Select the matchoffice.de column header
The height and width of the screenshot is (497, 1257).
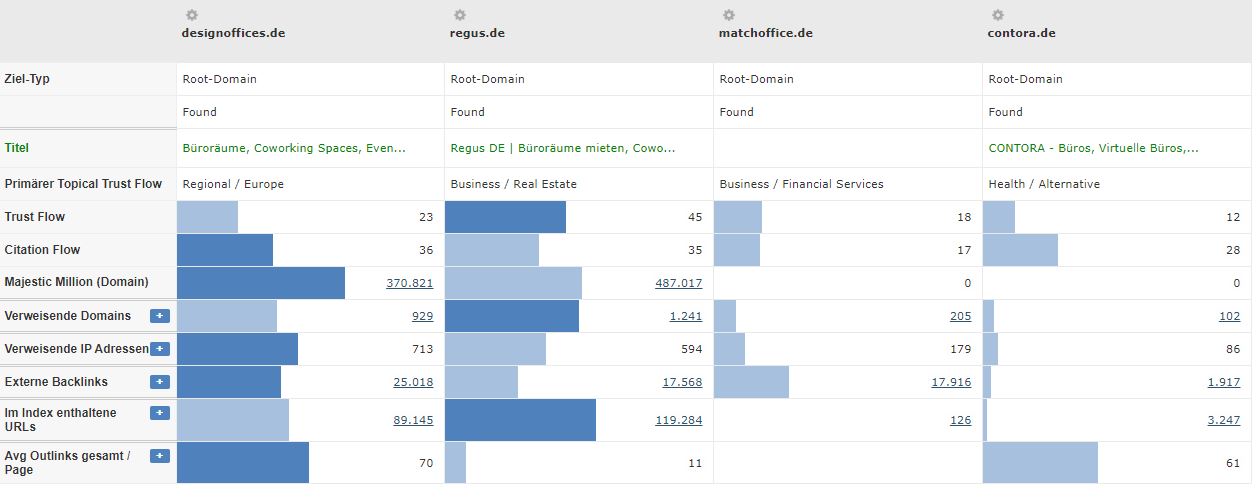click(x=766, y=33)
